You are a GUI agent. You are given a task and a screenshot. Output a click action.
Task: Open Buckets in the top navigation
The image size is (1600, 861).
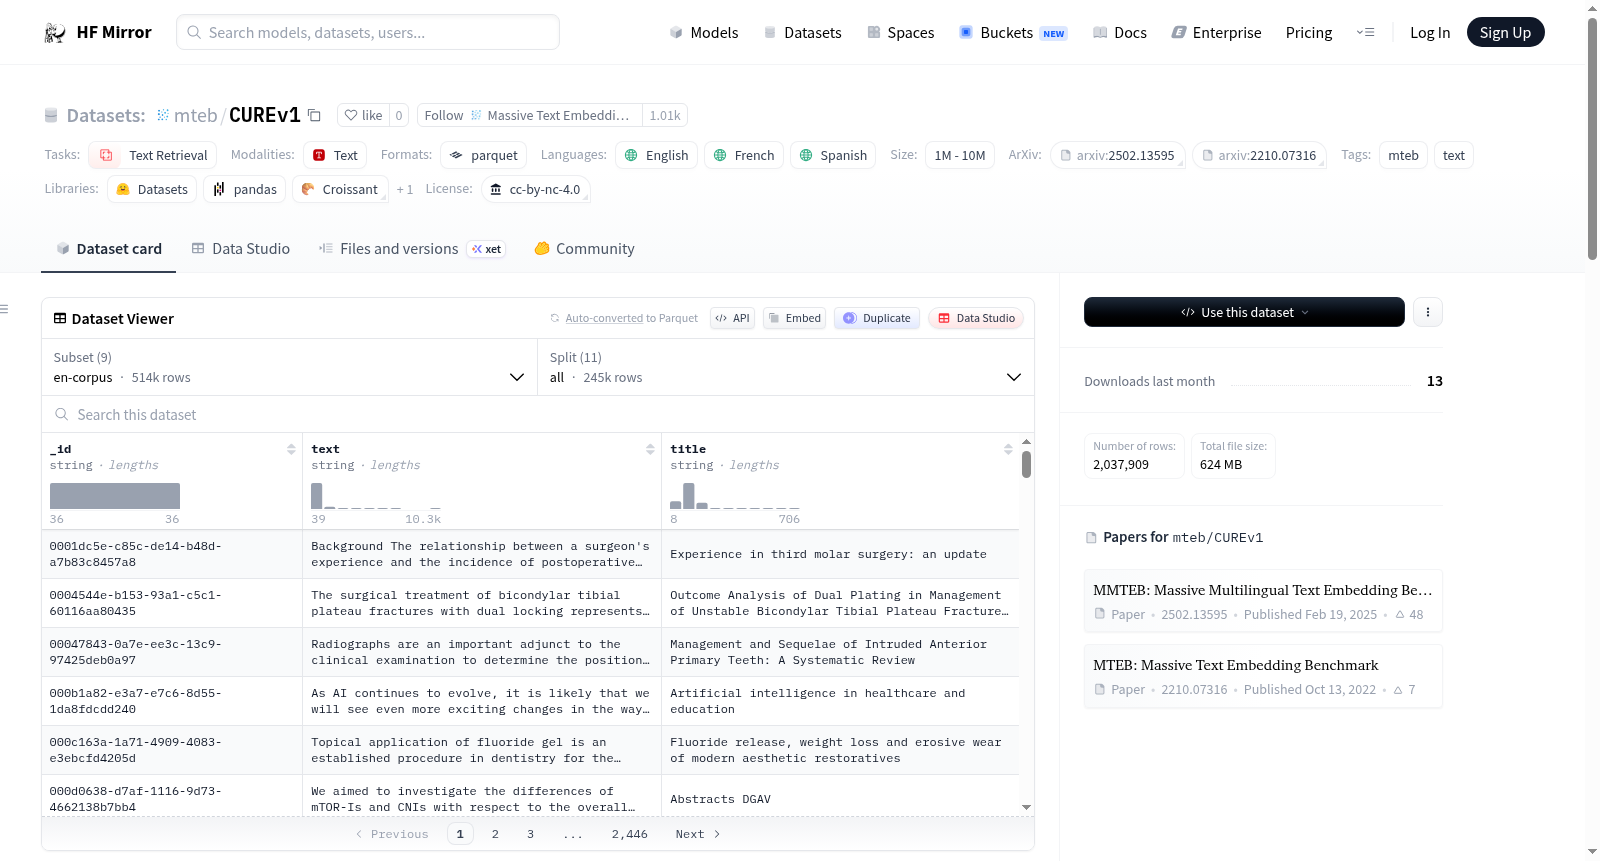[1013, 33]
